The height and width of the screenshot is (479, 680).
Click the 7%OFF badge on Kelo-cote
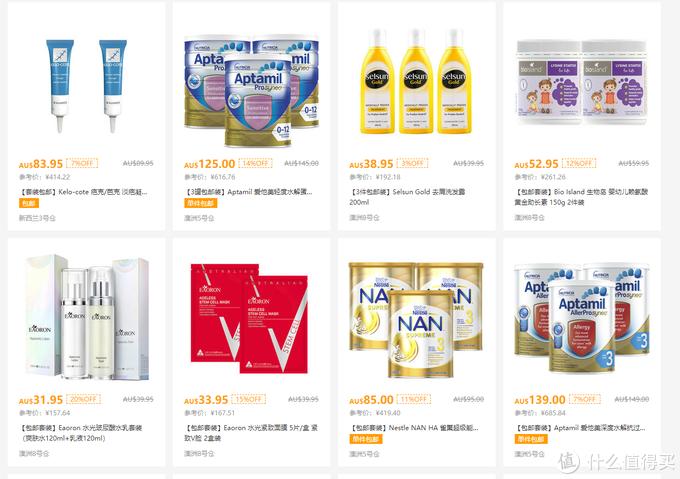[82, 163]
